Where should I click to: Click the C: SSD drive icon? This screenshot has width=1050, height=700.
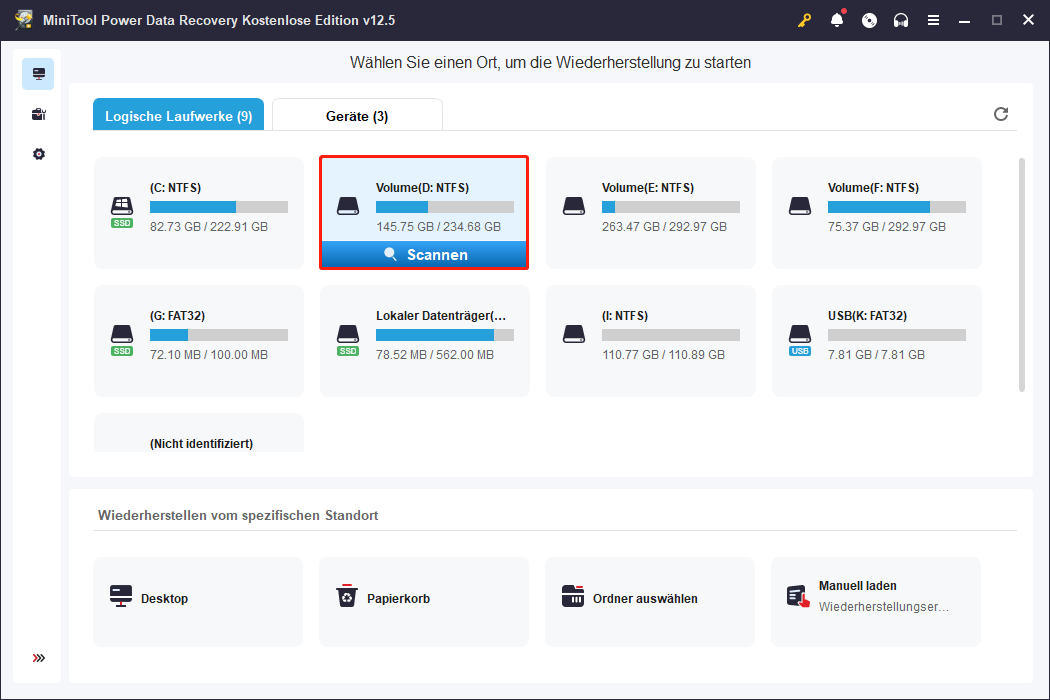122,212
